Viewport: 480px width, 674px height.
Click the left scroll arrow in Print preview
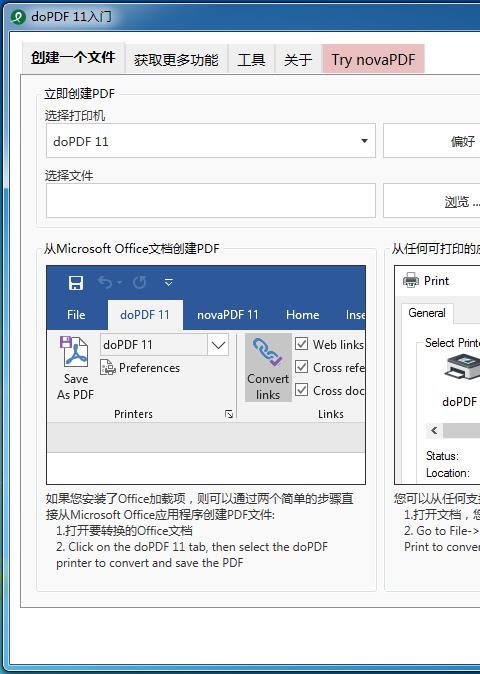click(x=434, y=430)
